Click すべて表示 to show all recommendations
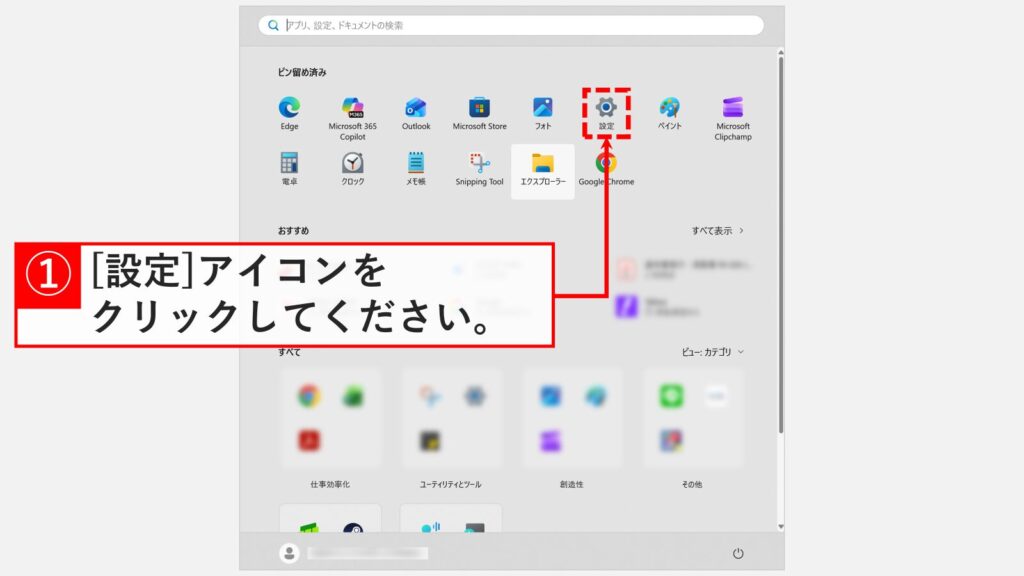This screenshot has height=576, width=1024. [716, 228]
